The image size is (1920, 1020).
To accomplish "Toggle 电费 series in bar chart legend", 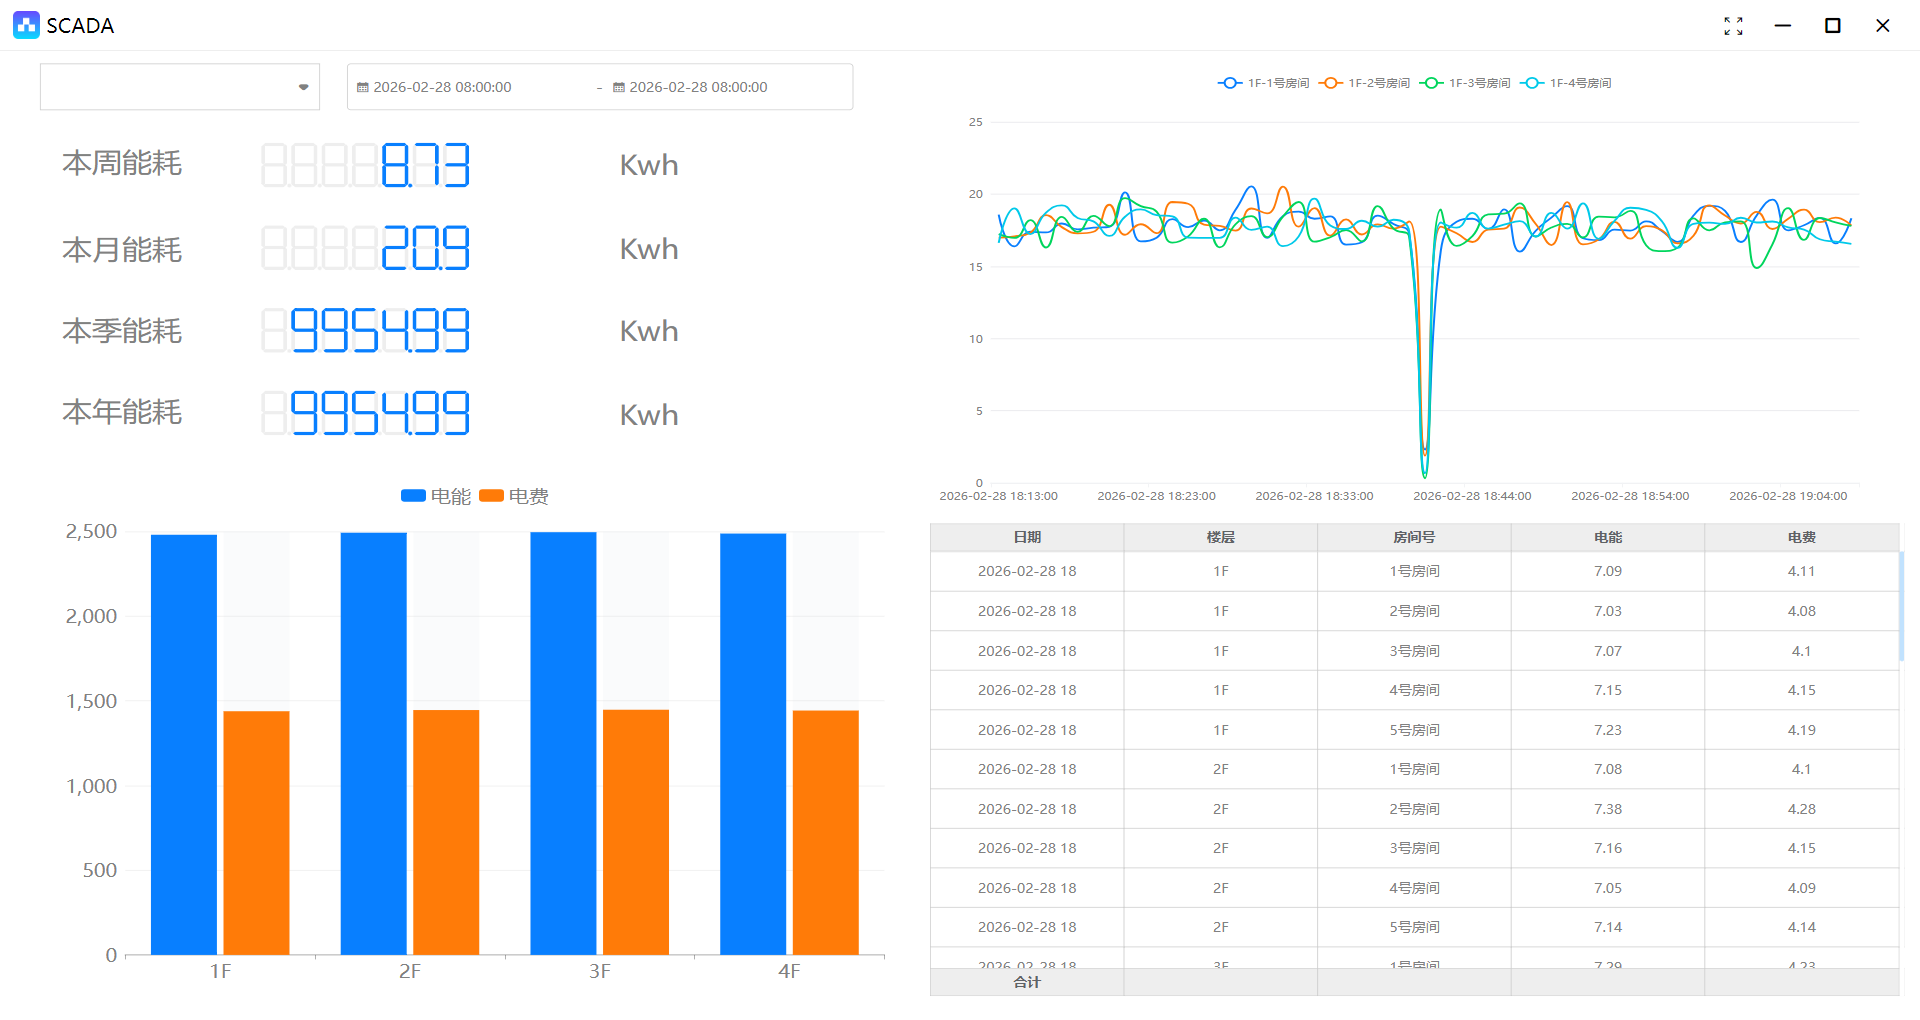I will [514, 496].
